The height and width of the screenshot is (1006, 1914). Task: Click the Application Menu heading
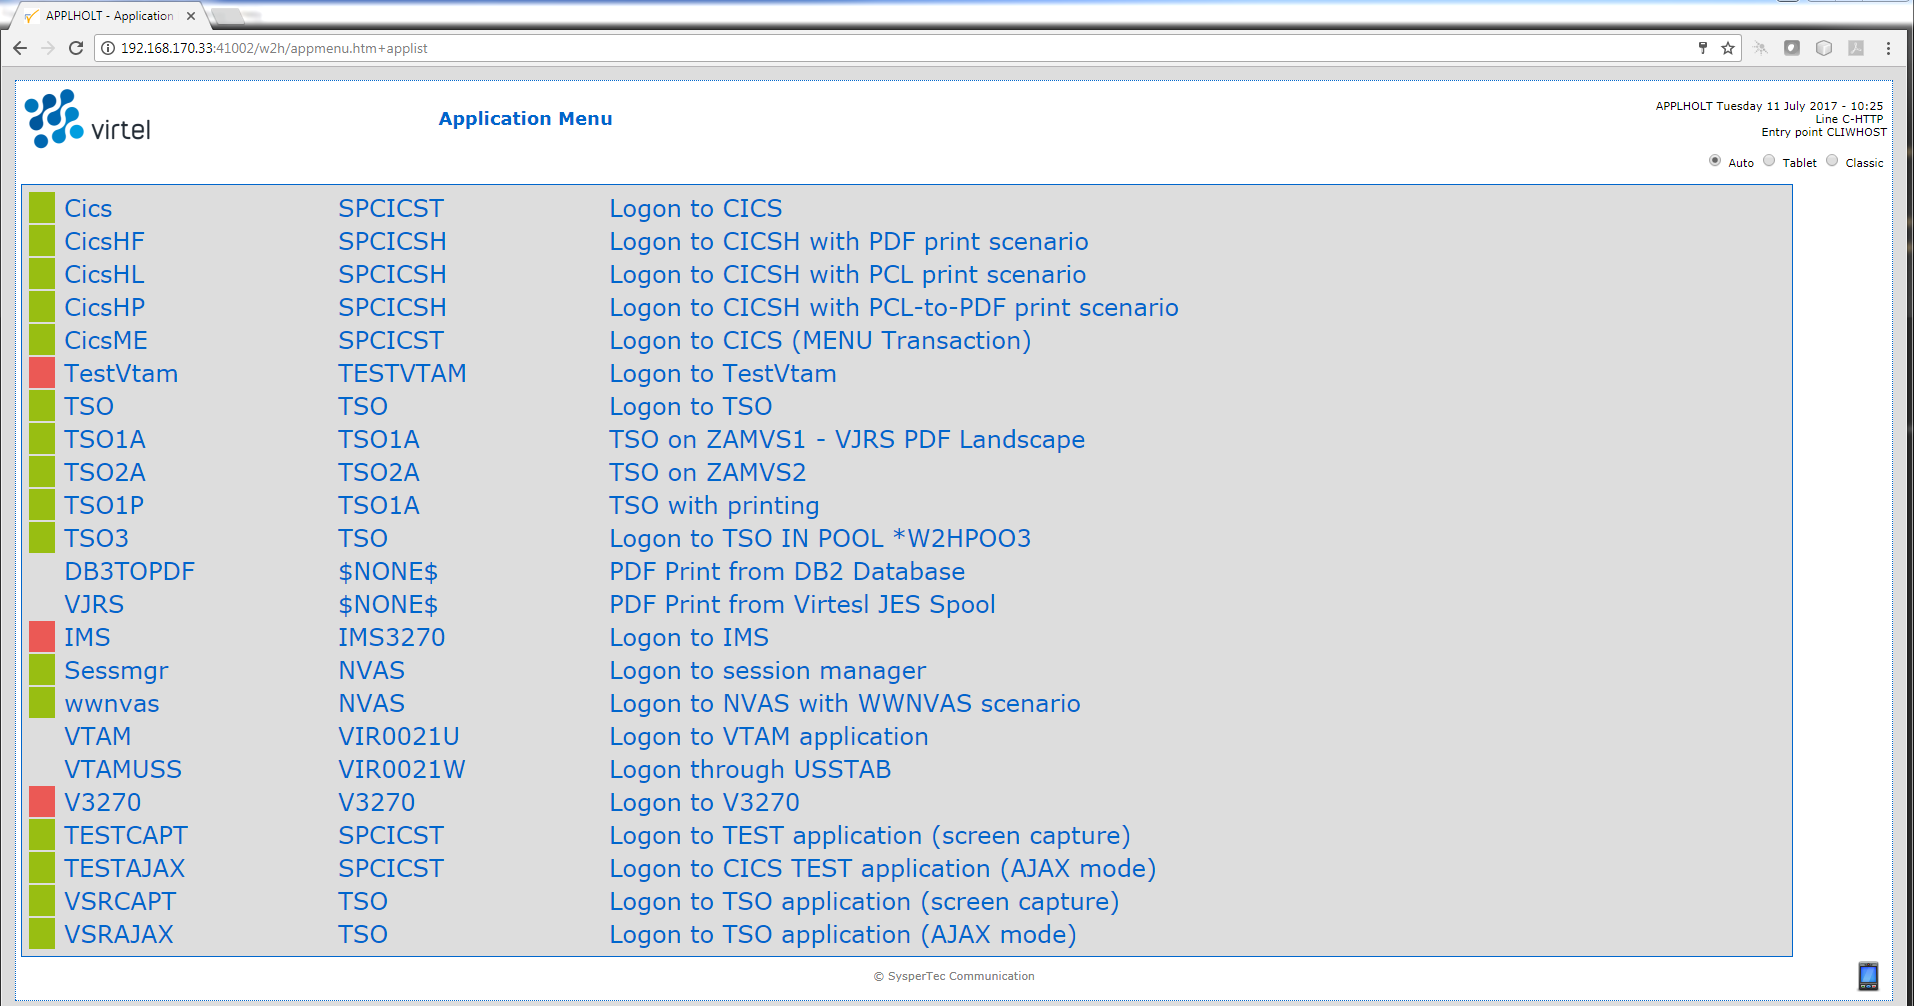coord(525,118)
